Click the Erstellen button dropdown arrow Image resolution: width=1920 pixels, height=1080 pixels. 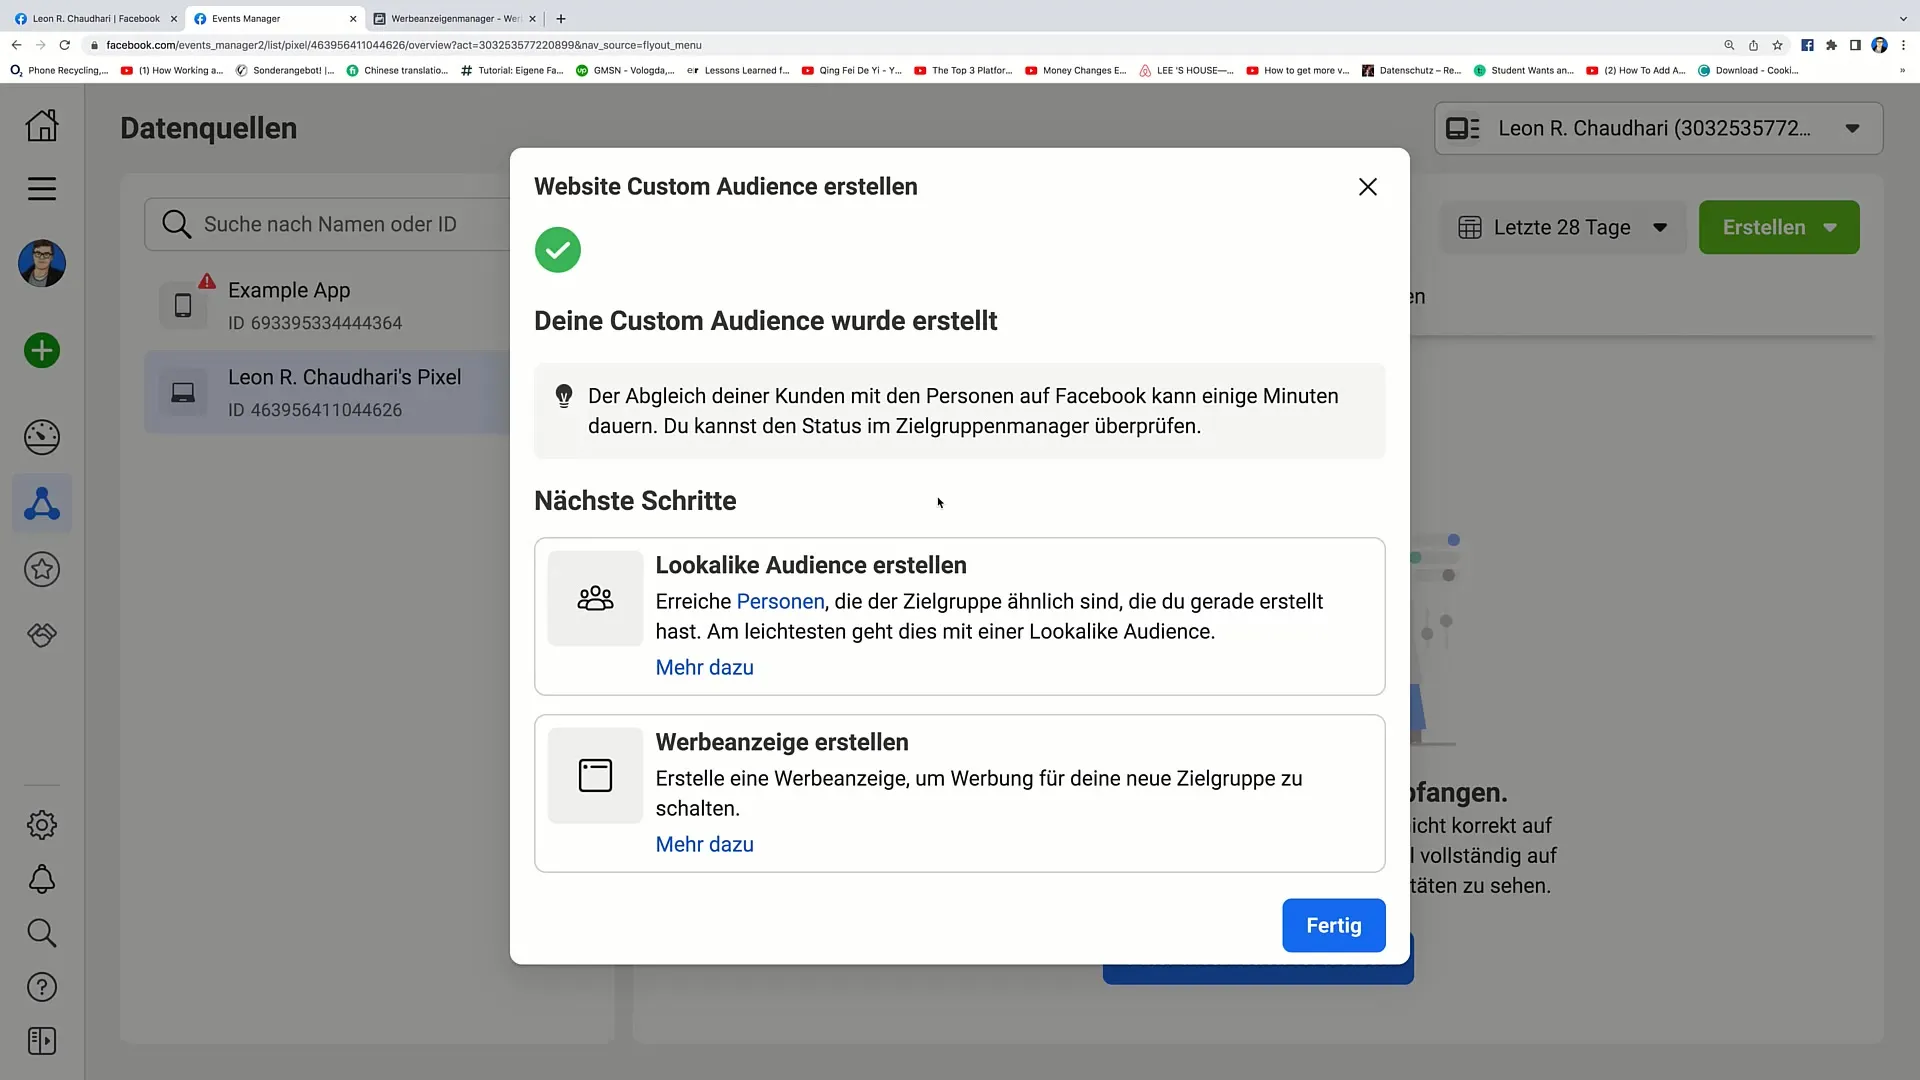point(1836,227)
